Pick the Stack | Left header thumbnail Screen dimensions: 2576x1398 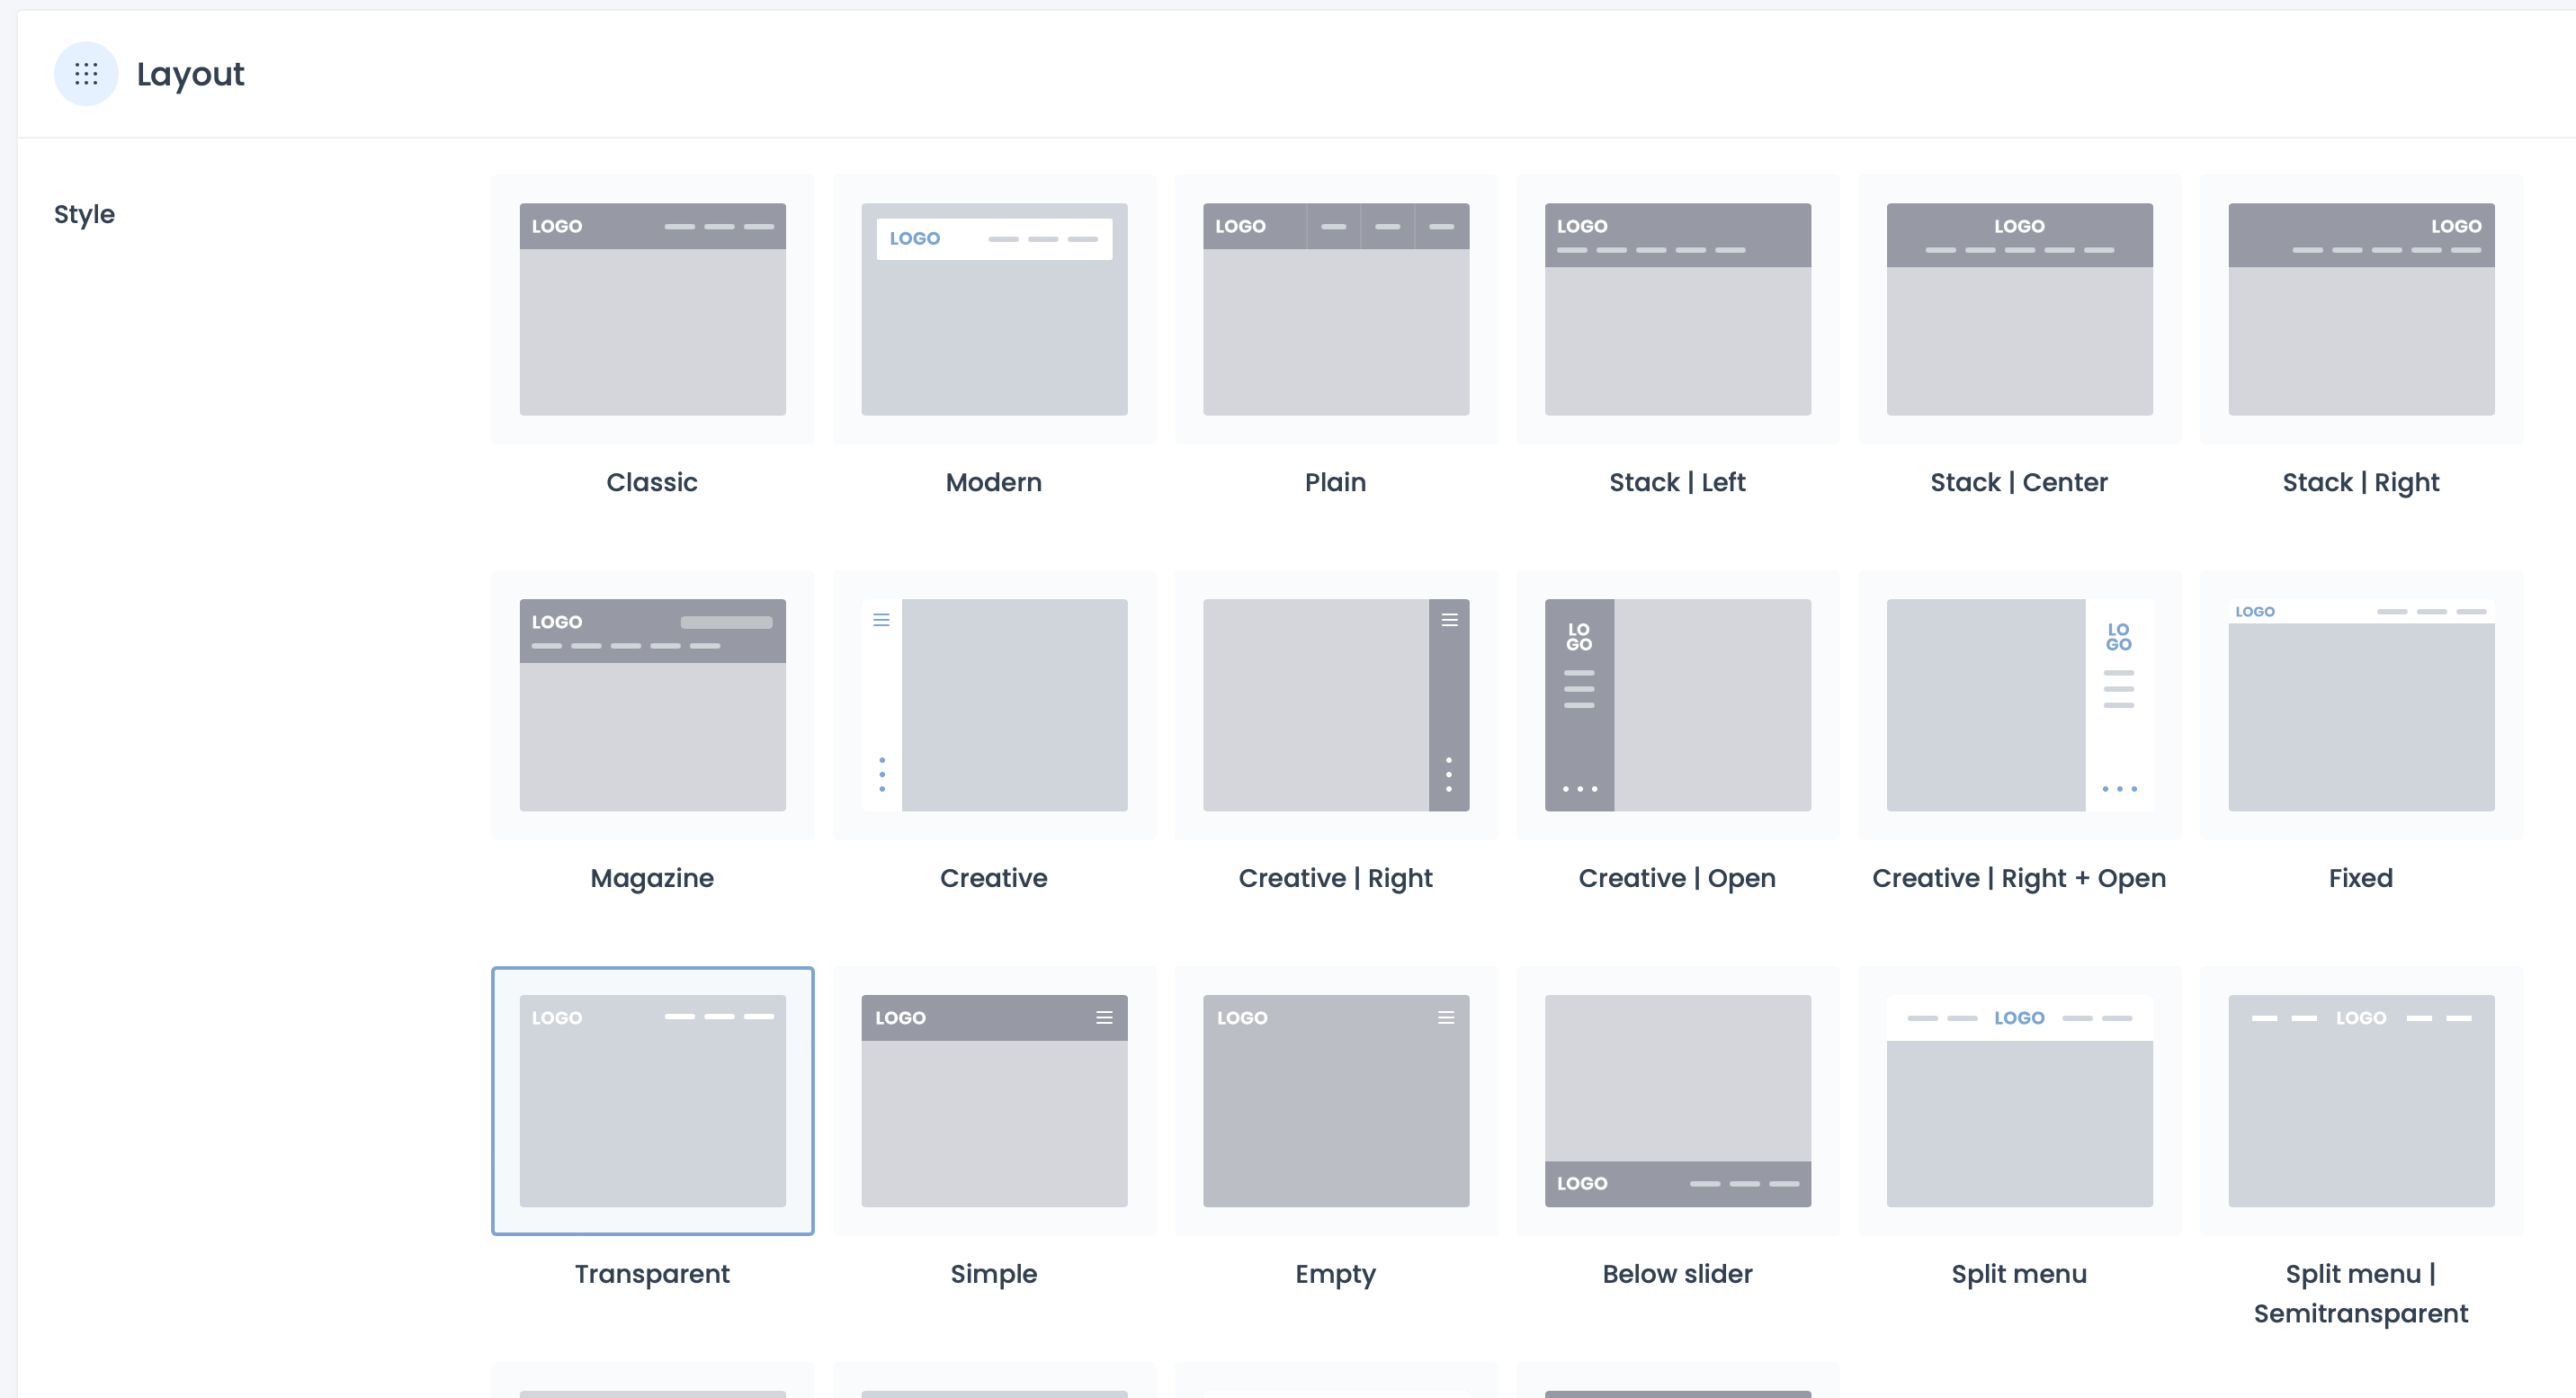click(1678, 309)
